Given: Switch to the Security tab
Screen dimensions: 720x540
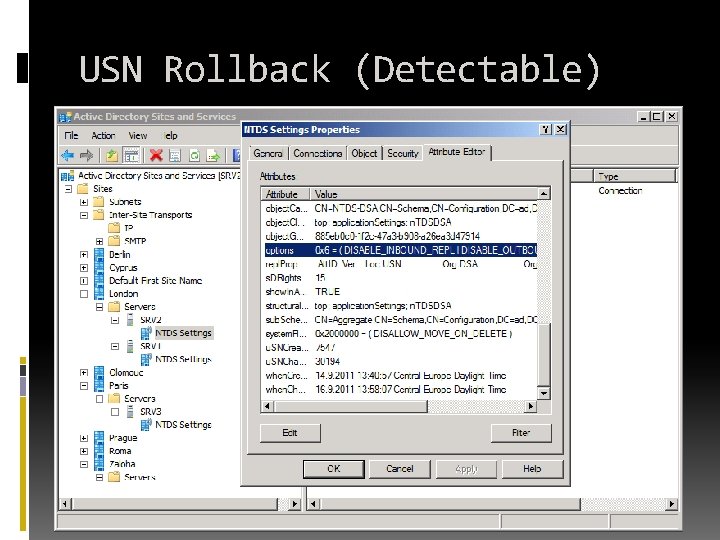Looking at the screenshot, I should [403, 153].
